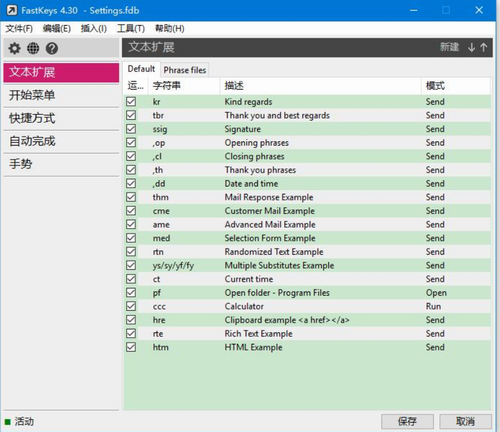The image size is (500, 432).
Task: Move entry up with up arrow
Action: point(483,47)
